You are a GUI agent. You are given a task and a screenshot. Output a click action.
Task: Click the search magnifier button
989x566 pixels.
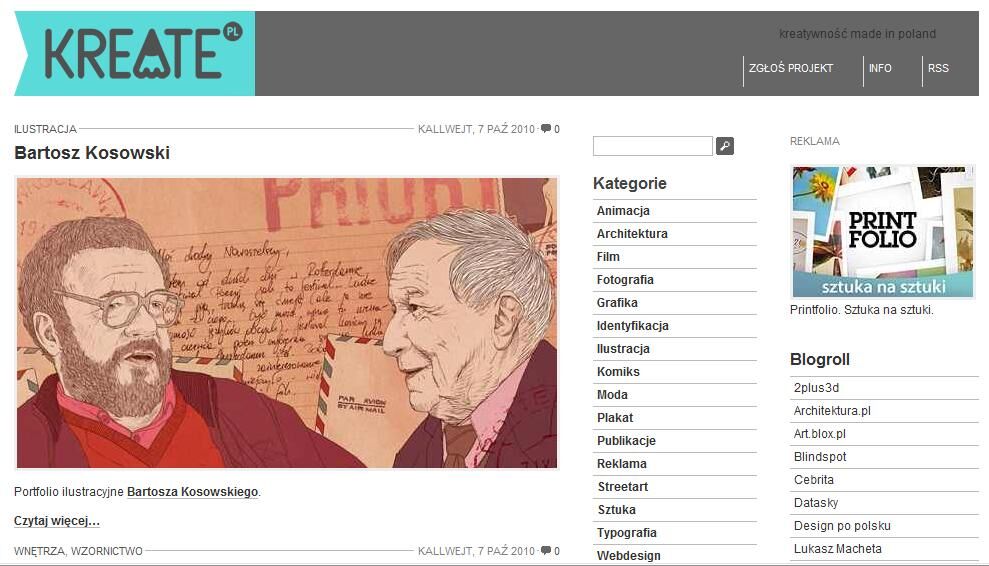tap(725, 146)
